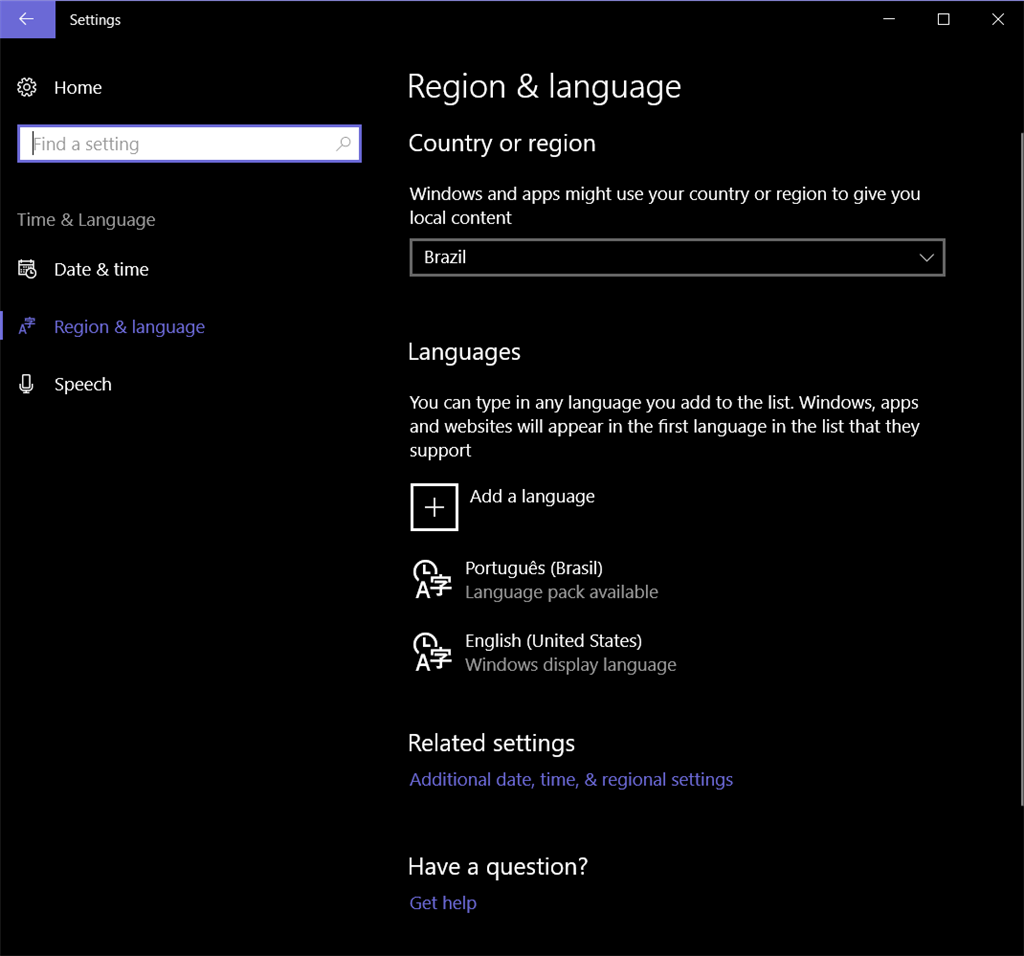Click the Windows display language text

pos(571,665)
